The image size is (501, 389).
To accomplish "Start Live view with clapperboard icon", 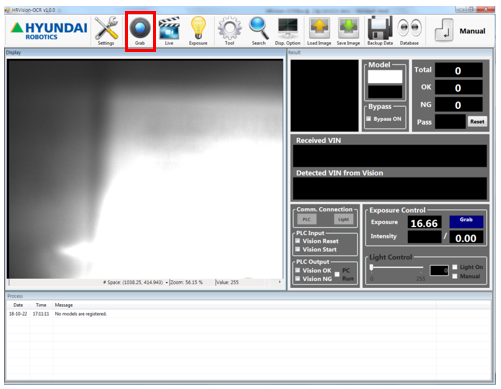I will (x=169, y=28).
